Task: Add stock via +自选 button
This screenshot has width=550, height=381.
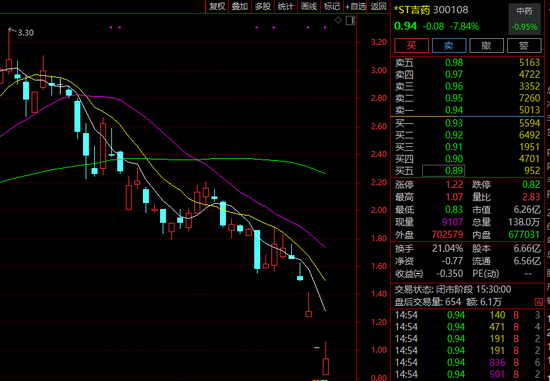Action: (355, 6)
